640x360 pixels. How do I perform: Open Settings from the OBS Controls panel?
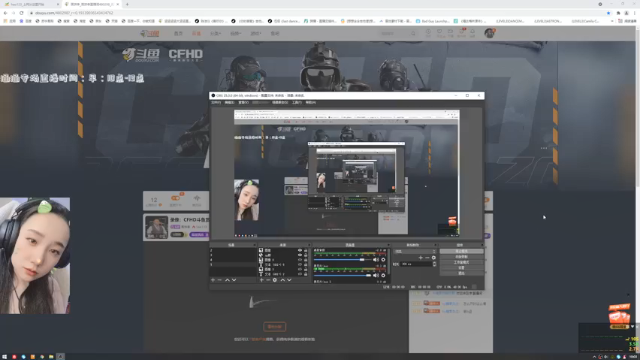(462, 268)
